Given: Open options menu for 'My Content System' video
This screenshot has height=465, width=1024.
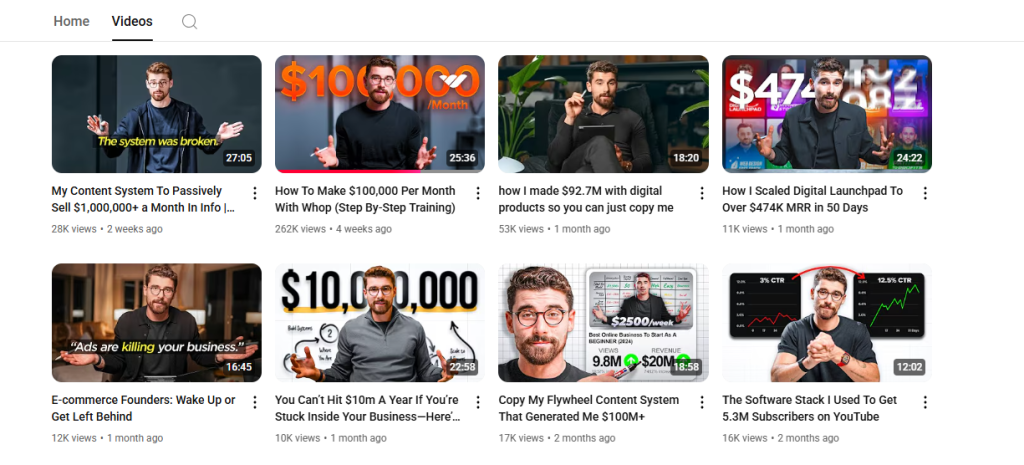Looking at the screenshot, I should 255,193.
